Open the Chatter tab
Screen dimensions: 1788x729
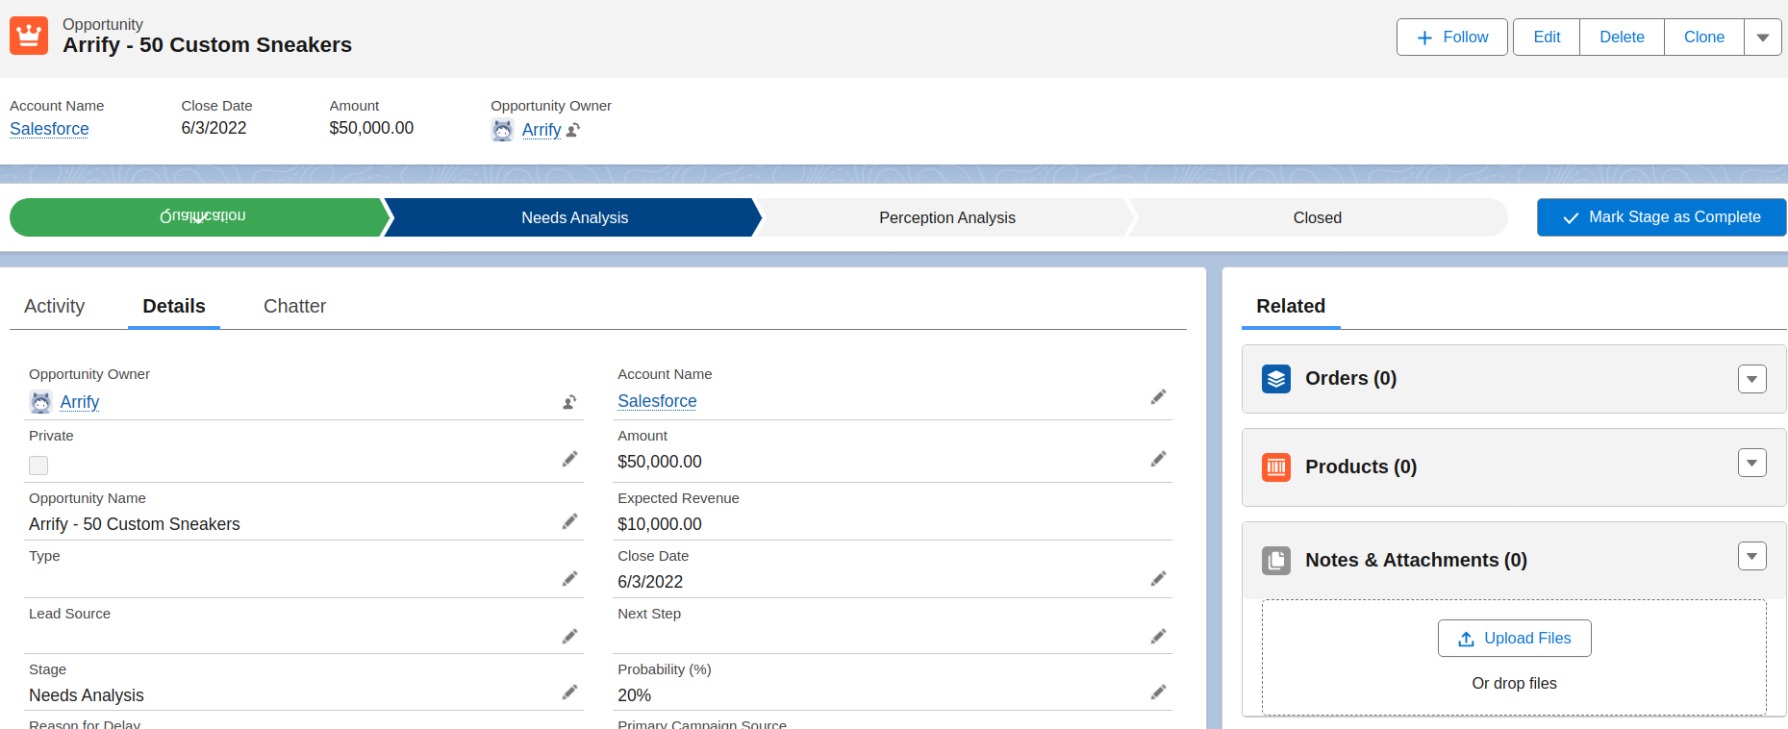[294, 306]
